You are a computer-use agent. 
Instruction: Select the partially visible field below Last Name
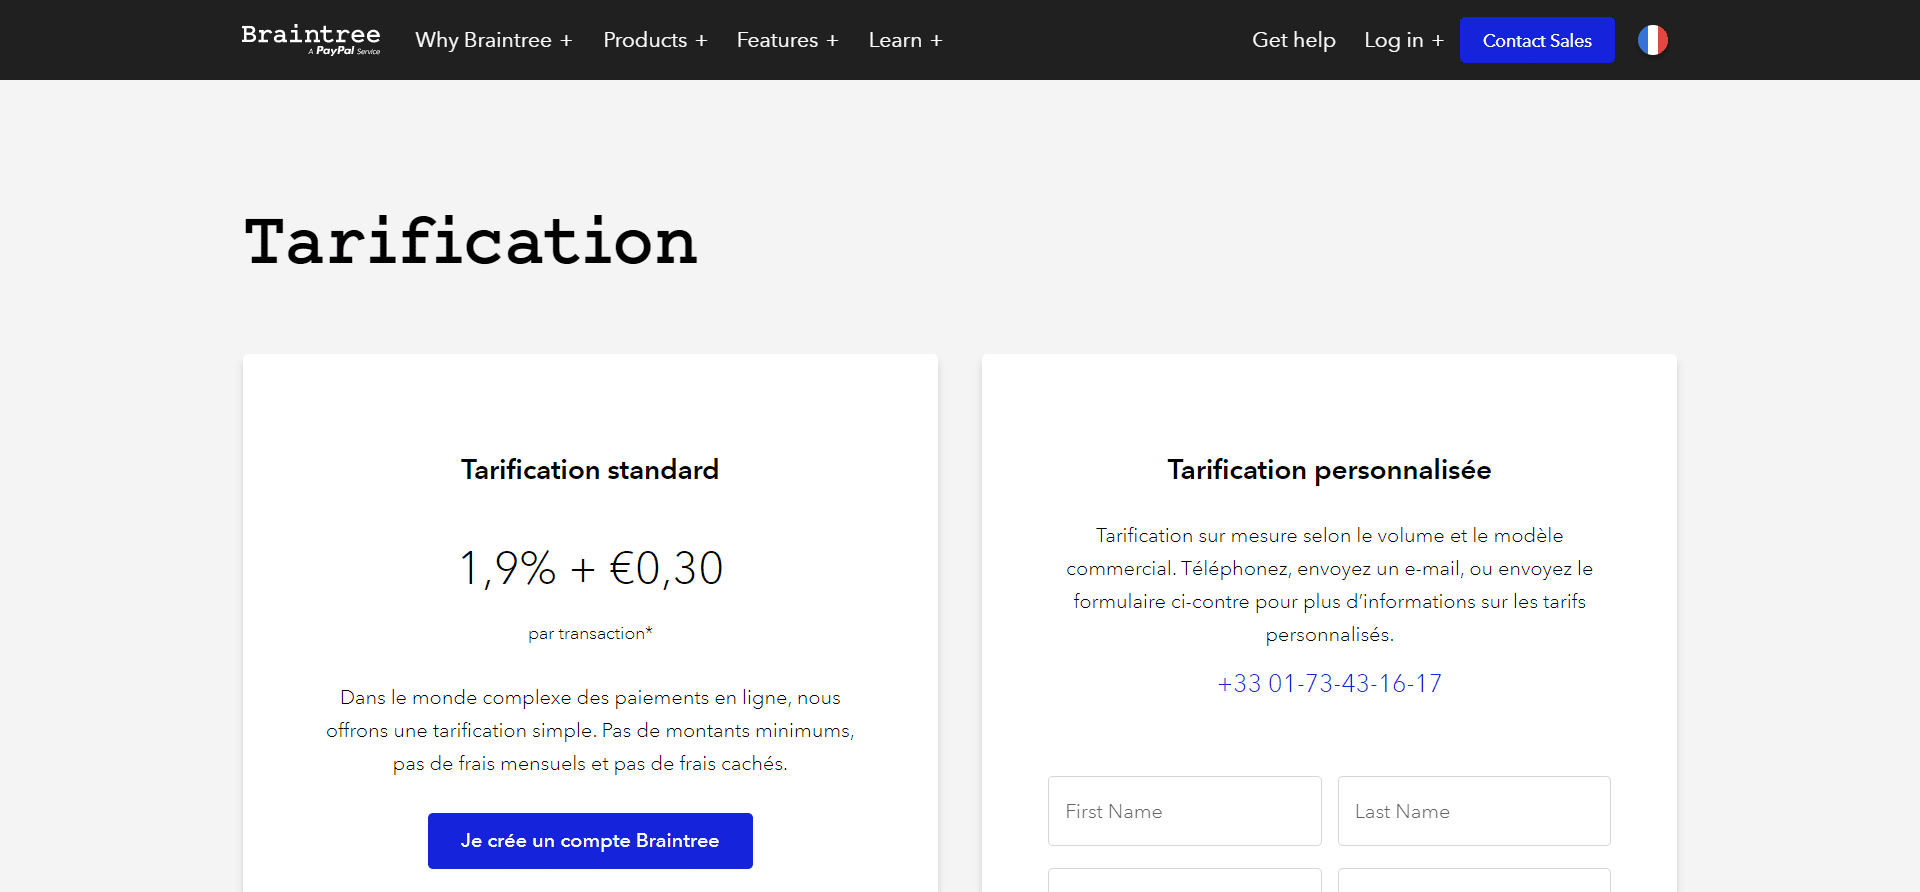[1474, 881]
